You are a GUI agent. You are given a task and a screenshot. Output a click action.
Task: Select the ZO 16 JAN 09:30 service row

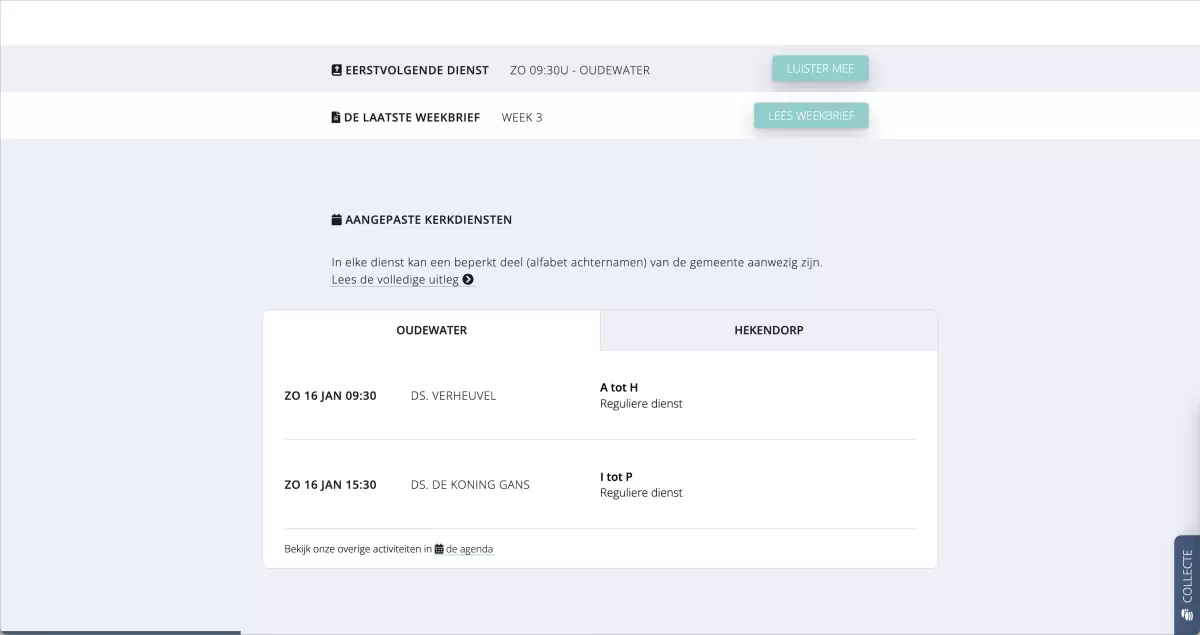pos(600,395)
